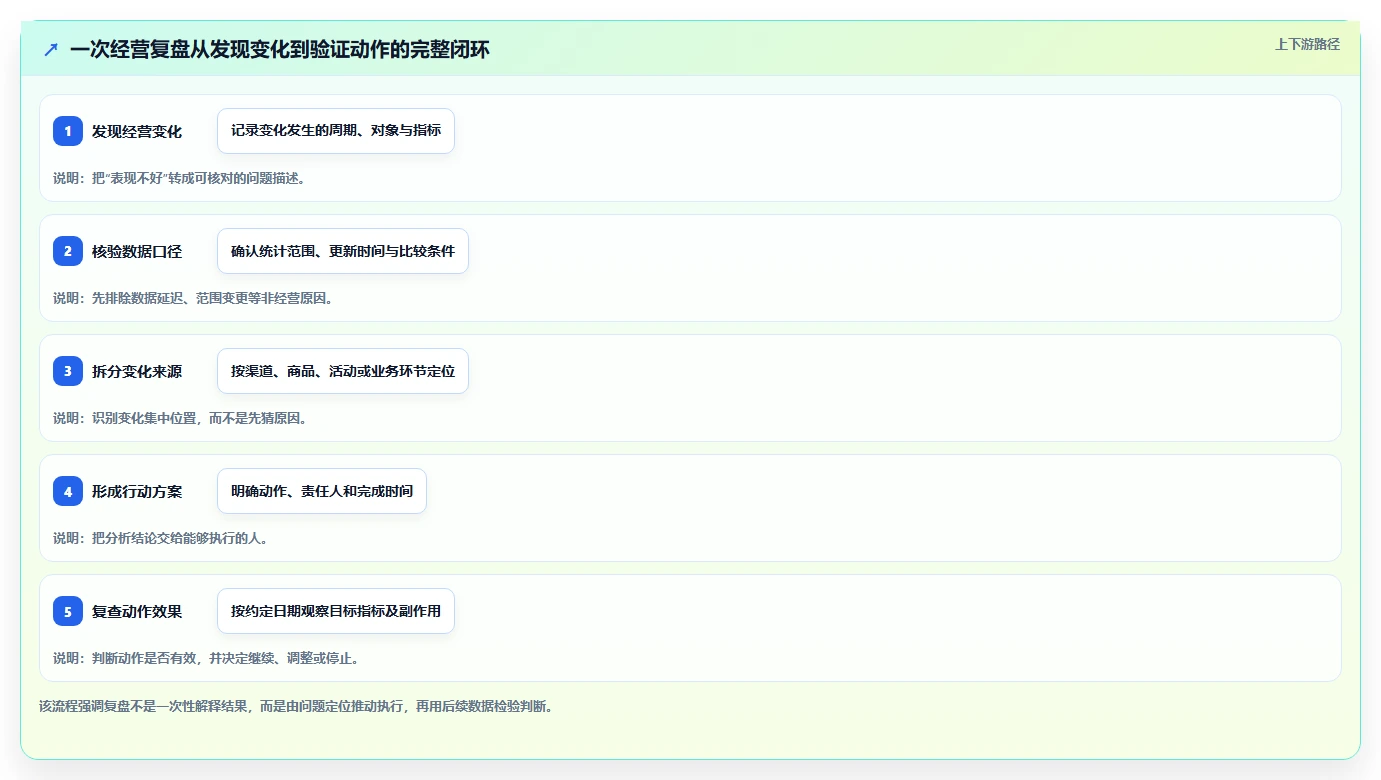Image resolution: width=1381 pixels, height=780 pixels.
Task: Select the 确认统计范围、更新时间与比较条件 chip
Action: pos(343,251)
